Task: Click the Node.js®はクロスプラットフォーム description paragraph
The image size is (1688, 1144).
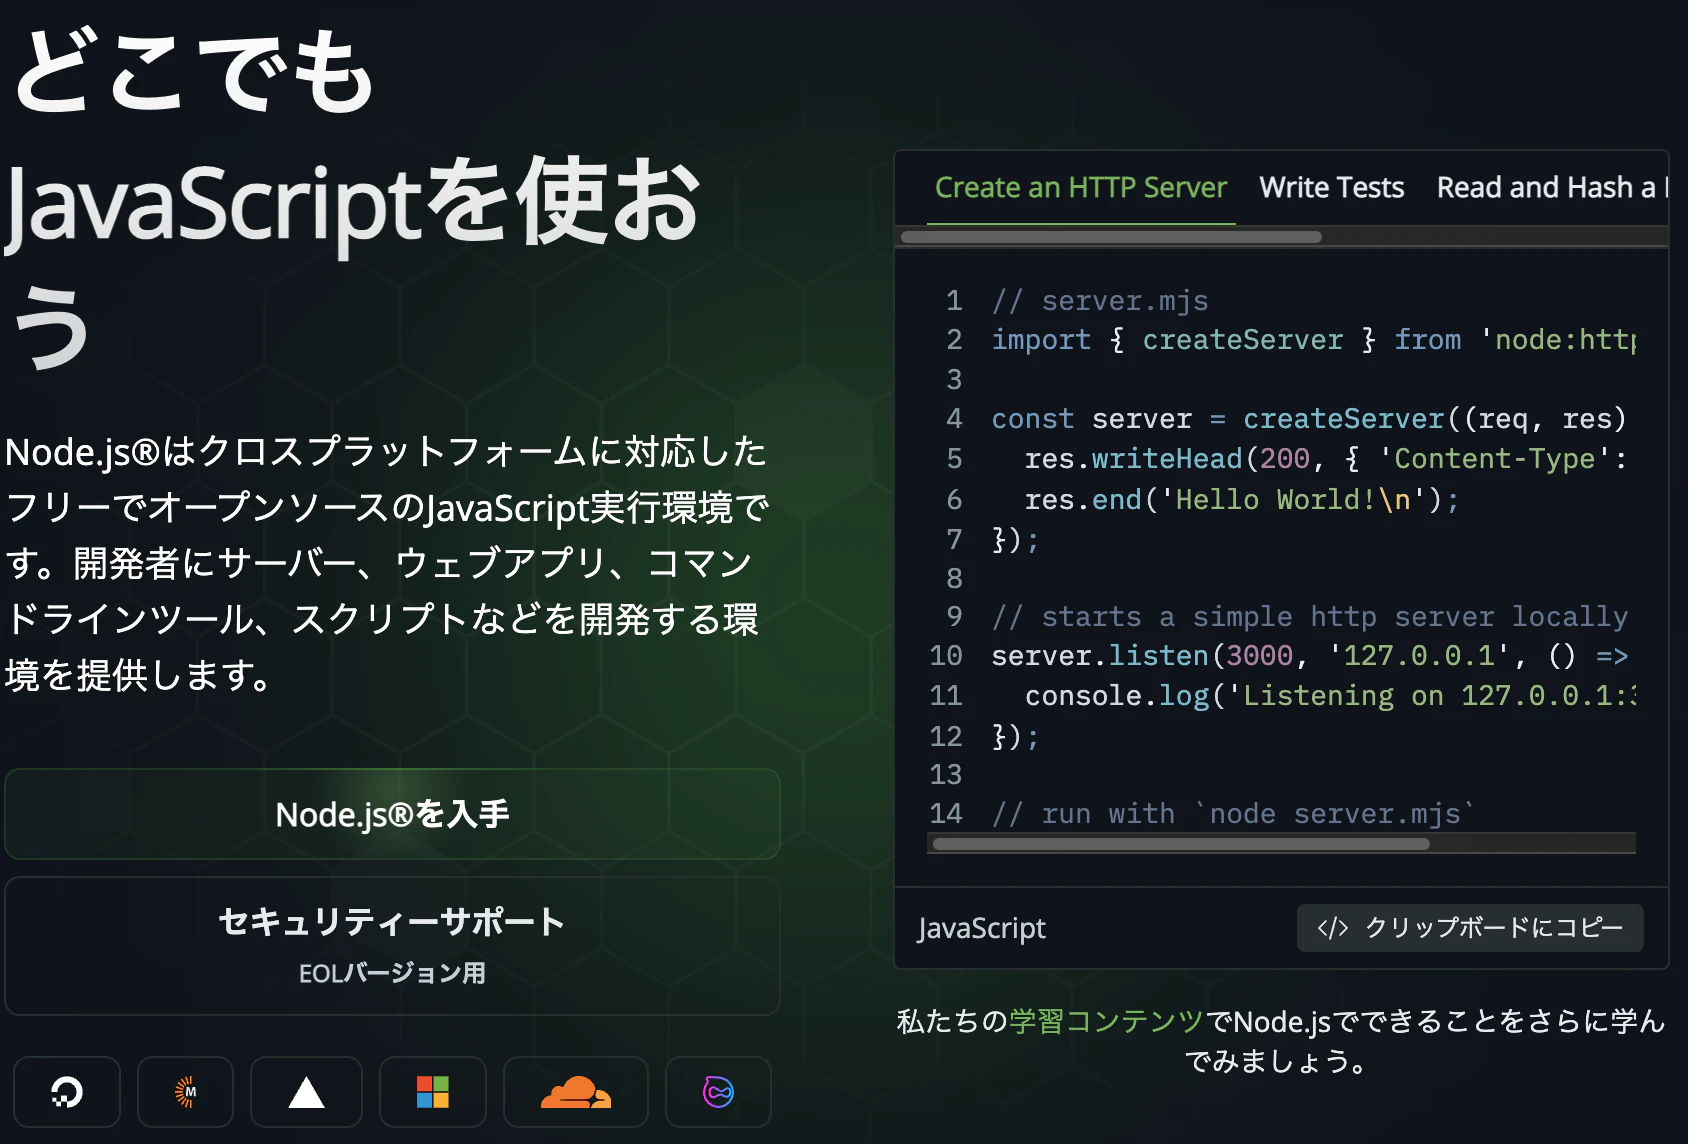Action: (387, 563)
